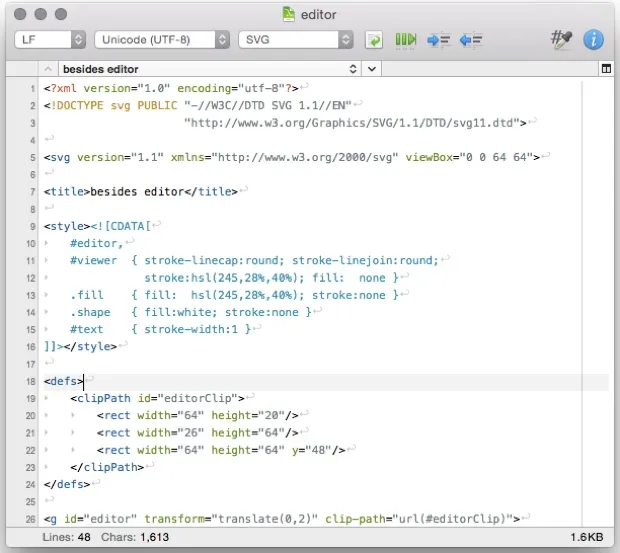
Task: Click the closing '</defs>' tag
Action: (x=67, y=484)
